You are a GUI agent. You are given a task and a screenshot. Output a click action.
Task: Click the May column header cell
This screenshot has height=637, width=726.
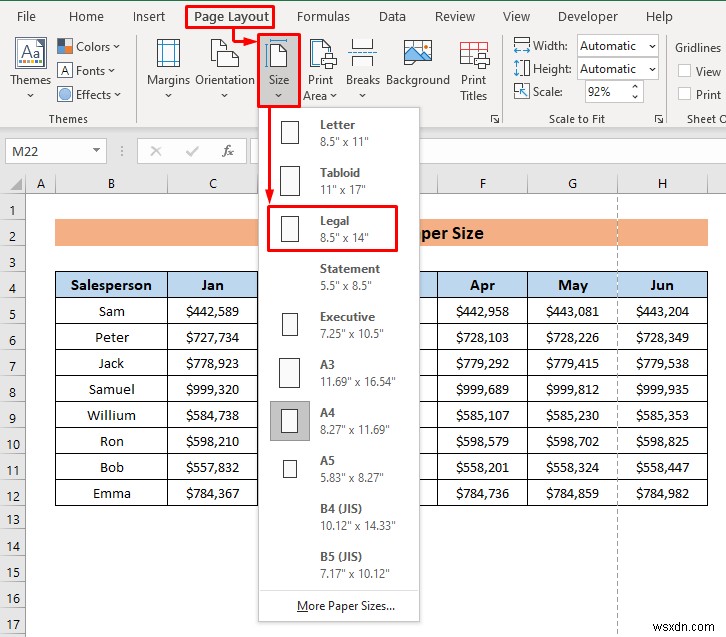pyautogui.click(x=572, y=285)
